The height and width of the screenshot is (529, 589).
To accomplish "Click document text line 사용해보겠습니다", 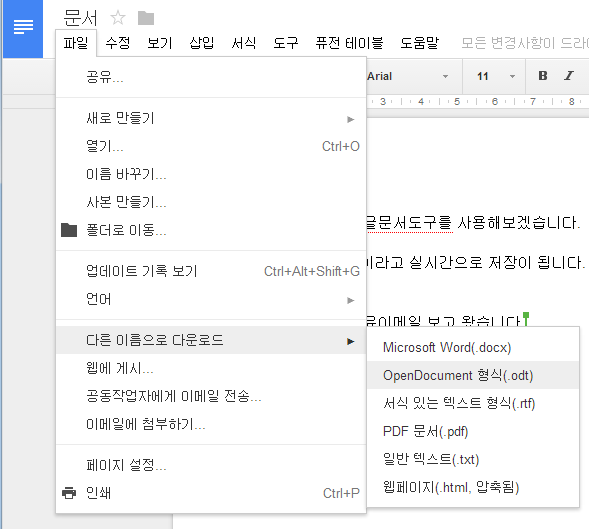I will click(x=518, y=223).
